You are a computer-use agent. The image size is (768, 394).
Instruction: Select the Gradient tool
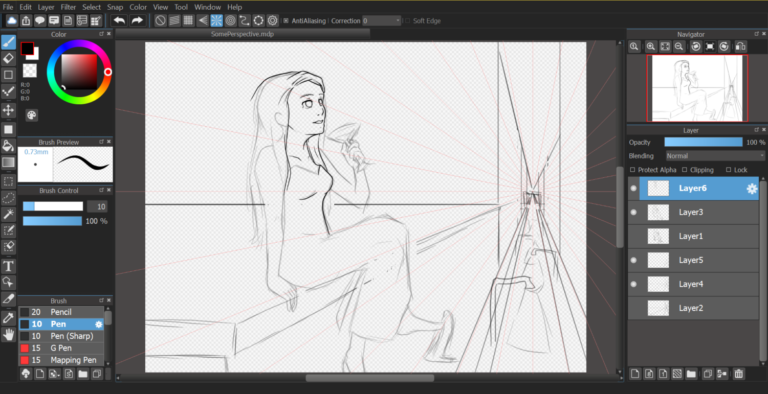click(x=8, y=162)
